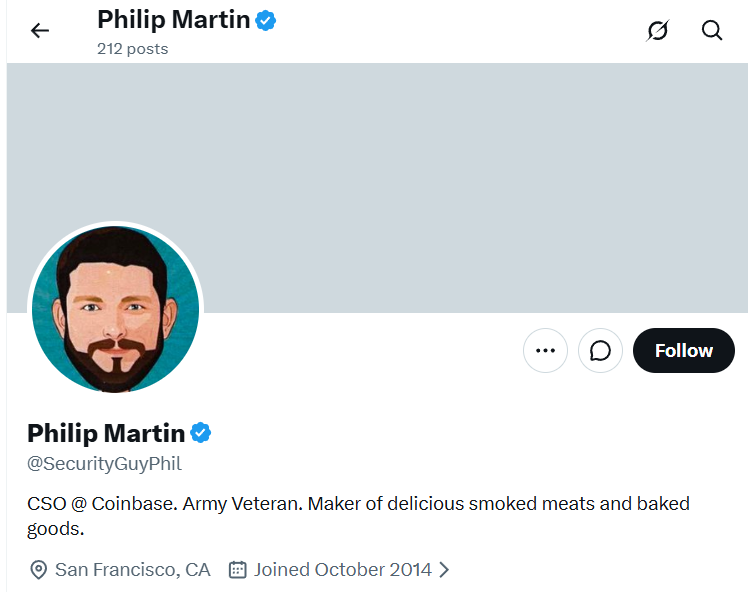This screenshot has height=592, width=748.
Task: Click the @SecurityGuyPhil handle
Action: click(x=104, y=464)
